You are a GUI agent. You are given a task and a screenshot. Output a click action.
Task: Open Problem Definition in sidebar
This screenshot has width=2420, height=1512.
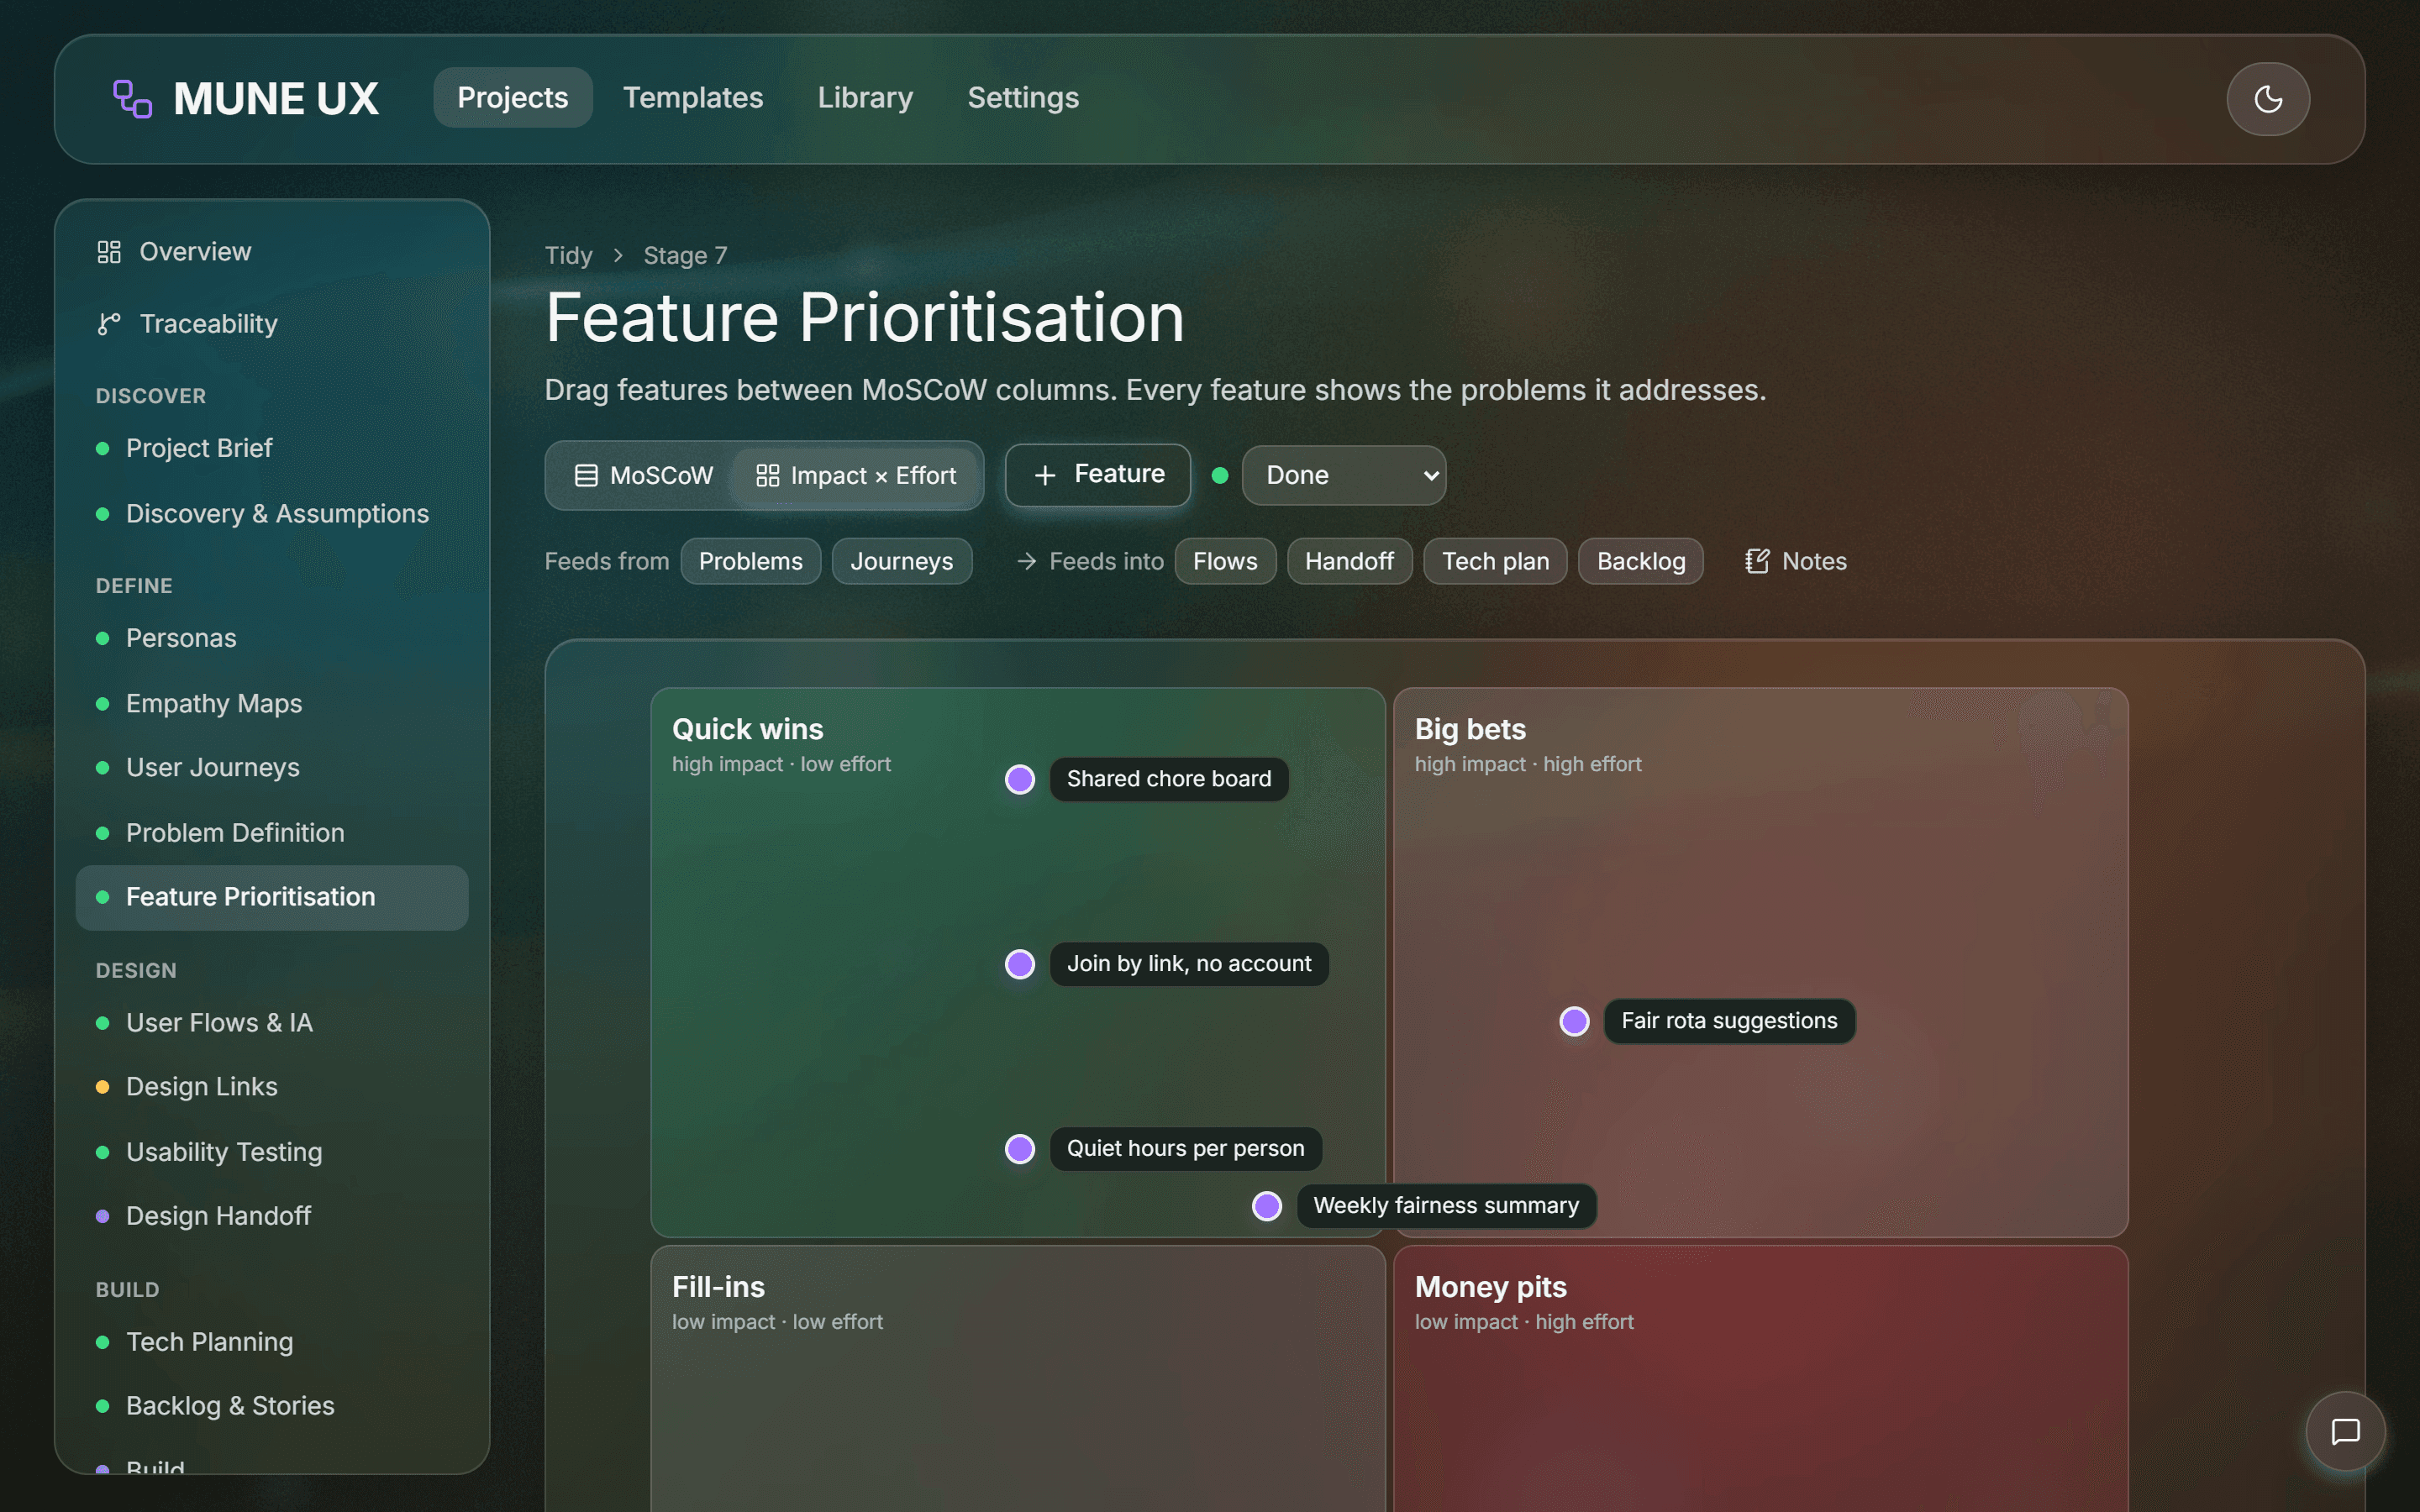pos(272,833)
